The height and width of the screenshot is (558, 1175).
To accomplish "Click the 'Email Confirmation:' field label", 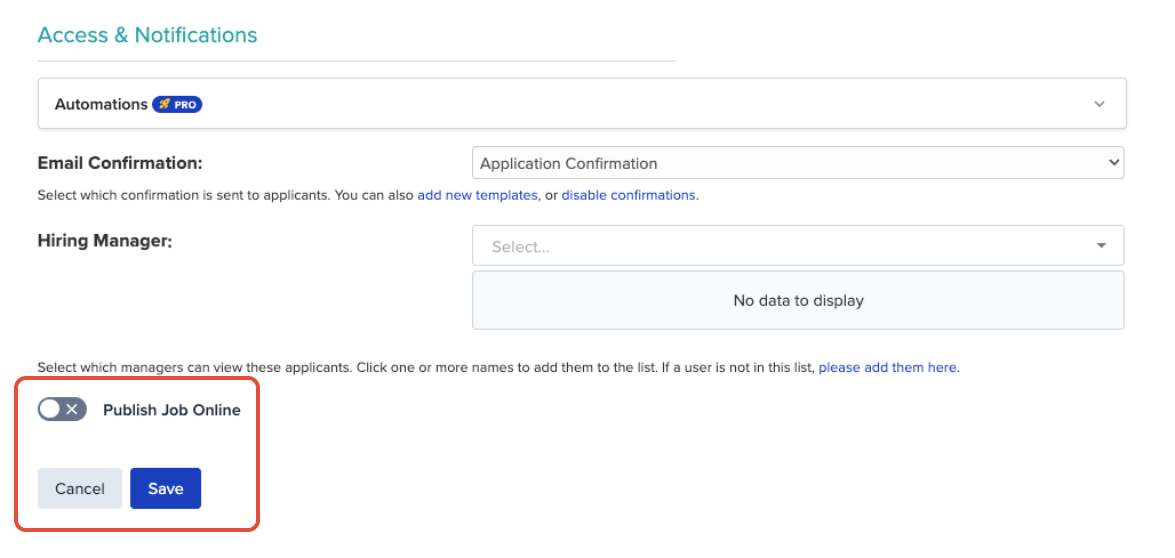I will click(x=120, y=163).
